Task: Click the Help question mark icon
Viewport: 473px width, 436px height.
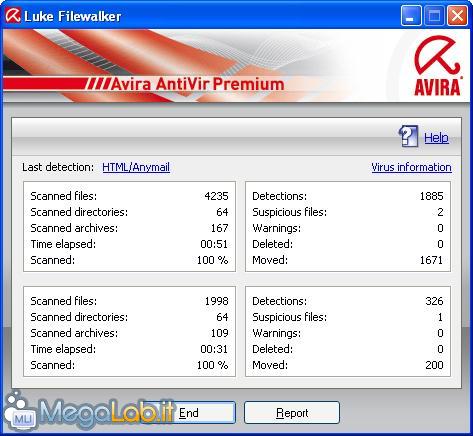Action: point(408,136)
